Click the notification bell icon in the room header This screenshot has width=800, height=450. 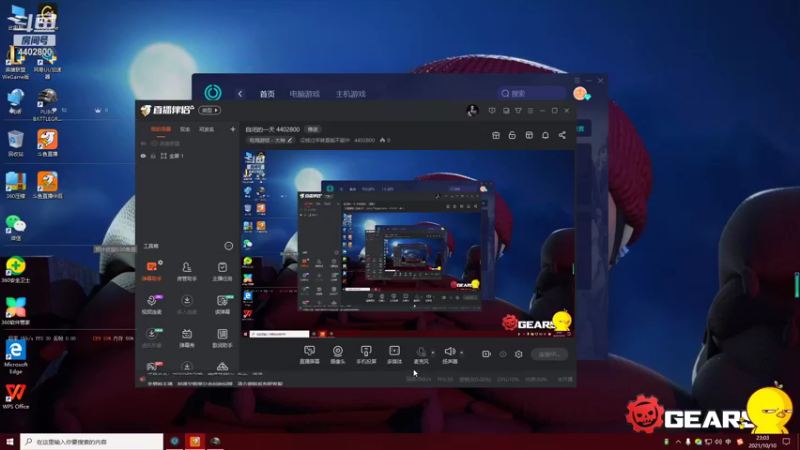(545, 135)
